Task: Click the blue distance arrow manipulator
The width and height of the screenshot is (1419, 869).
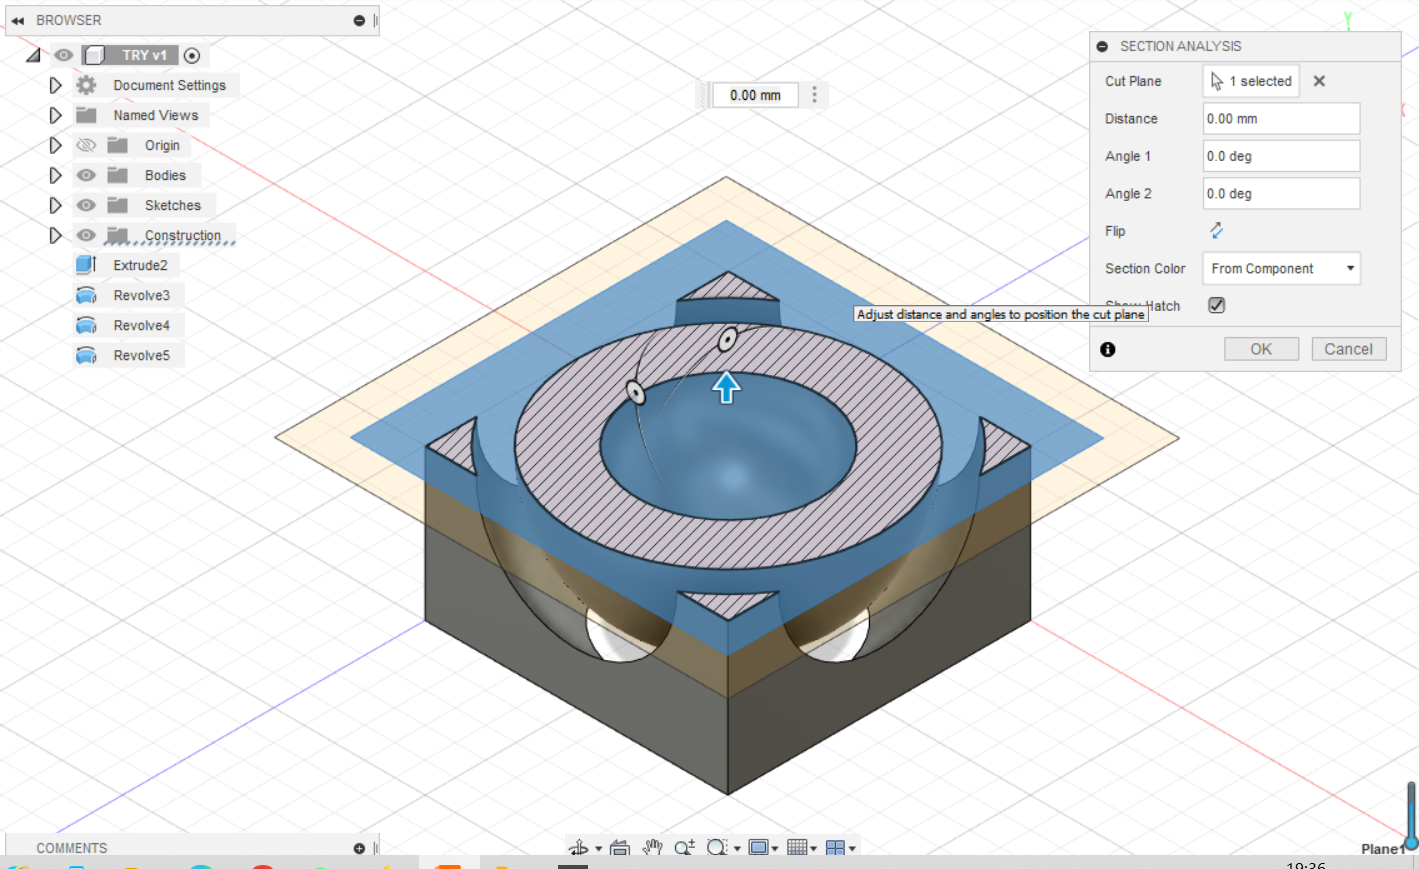Action: click(x=727, y=387)
